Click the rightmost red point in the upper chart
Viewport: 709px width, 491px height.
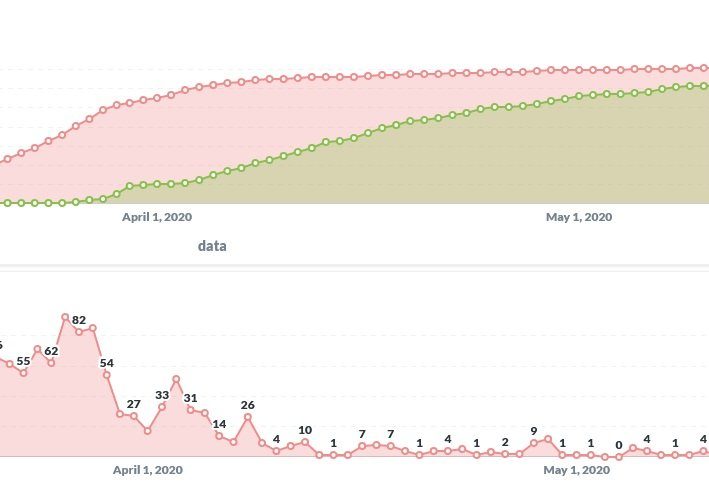point(704,67)
